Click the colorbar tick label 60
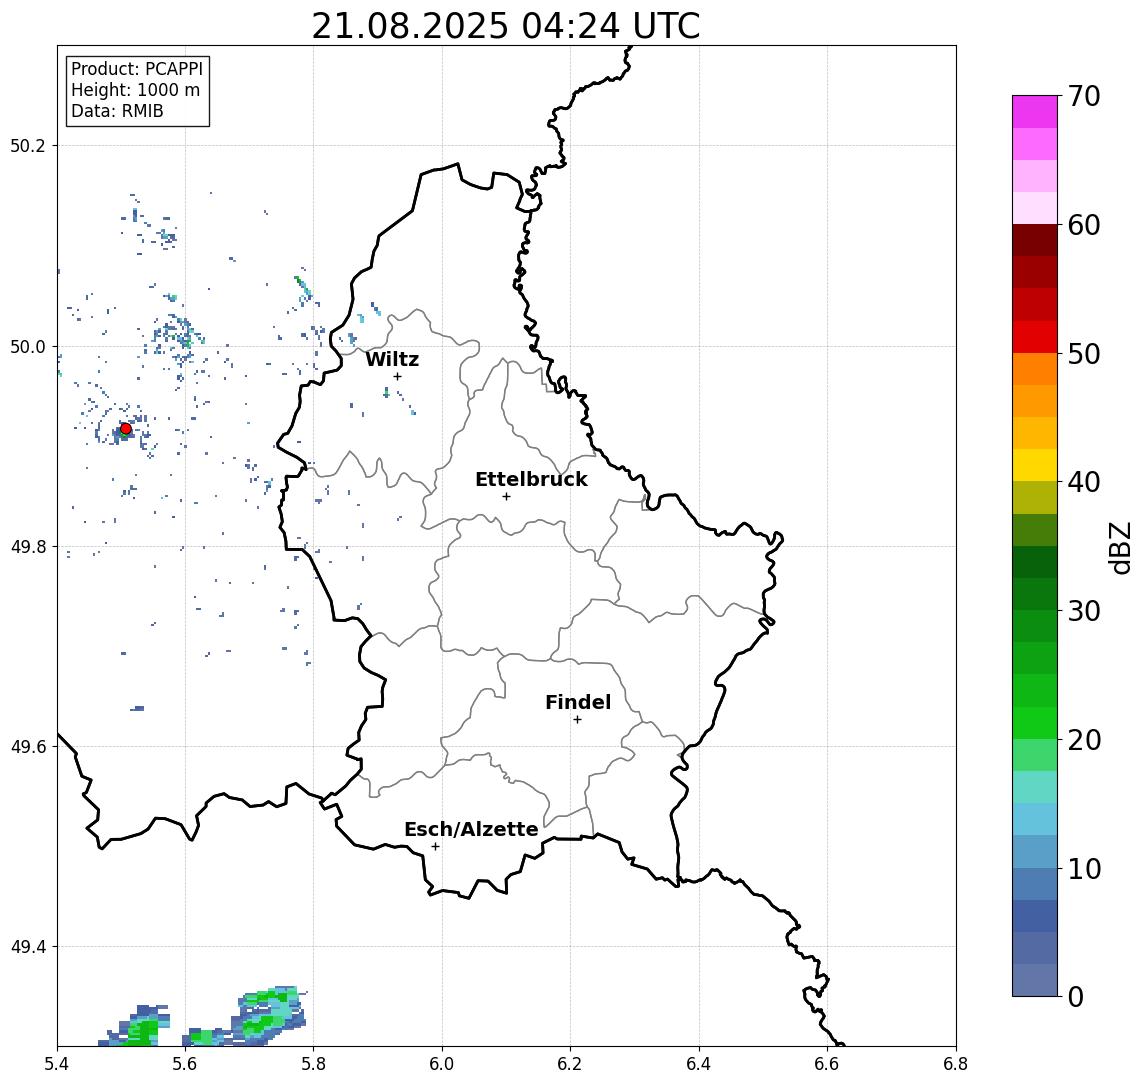 pos(1084,225)
